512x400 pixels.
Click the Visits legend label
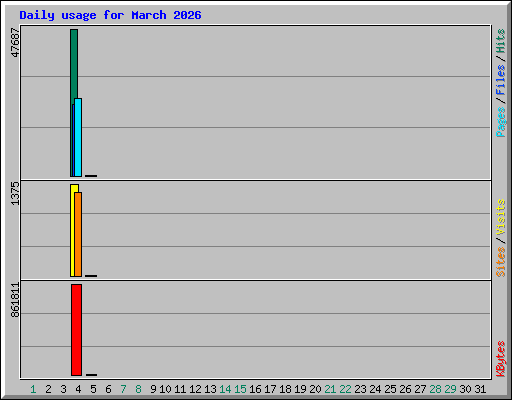[500, 218]
